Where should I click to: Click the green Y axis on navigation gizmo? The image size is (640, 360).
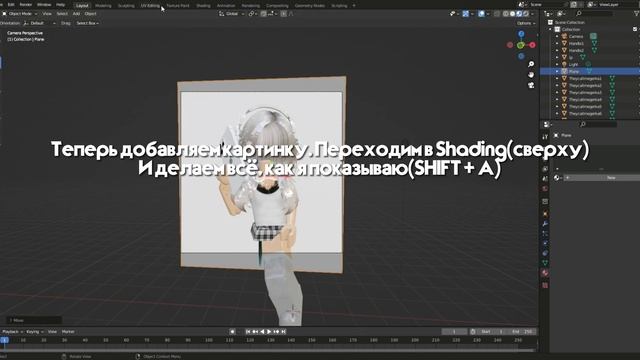pyautogui.click(x=521, y=45)
